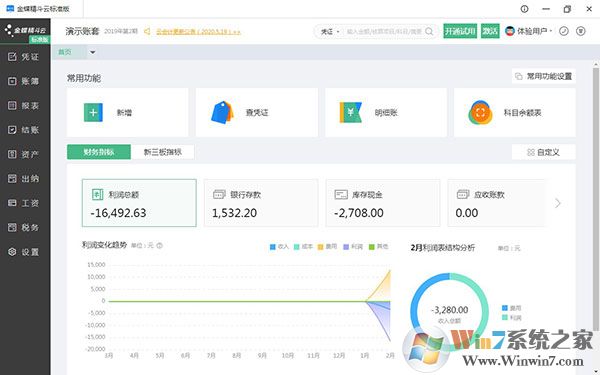The height and width of the screenshot is (375, 600).
Task: Click the help icon beside 利润变化趋势 unit
Action: tap(160, 246)
